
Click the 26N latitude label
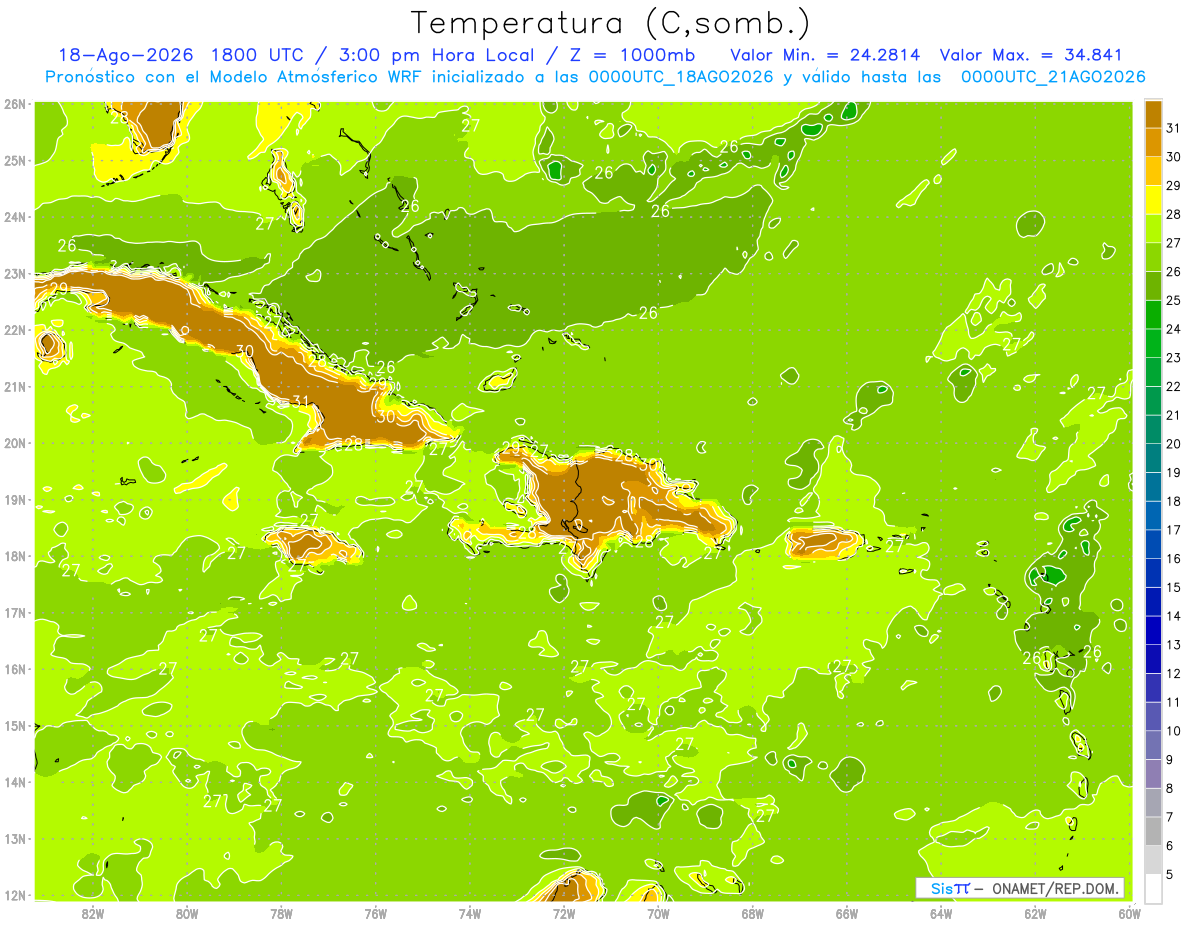coord(14,104)
